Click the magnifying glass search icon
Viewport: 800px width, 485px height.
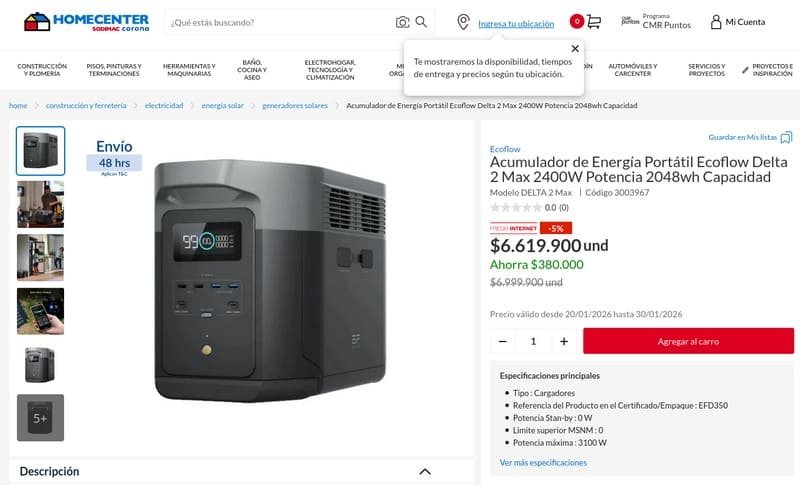[421, 22]
